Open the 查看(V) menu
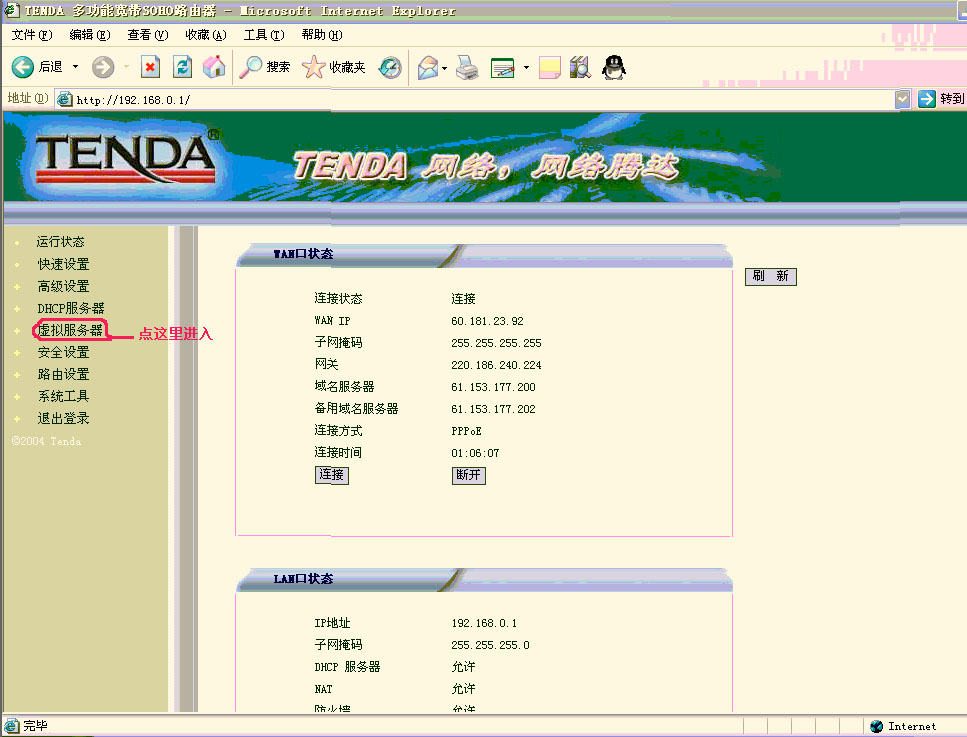Image resolution: width=967 pixels, height=737 pixels. (148, 35)
